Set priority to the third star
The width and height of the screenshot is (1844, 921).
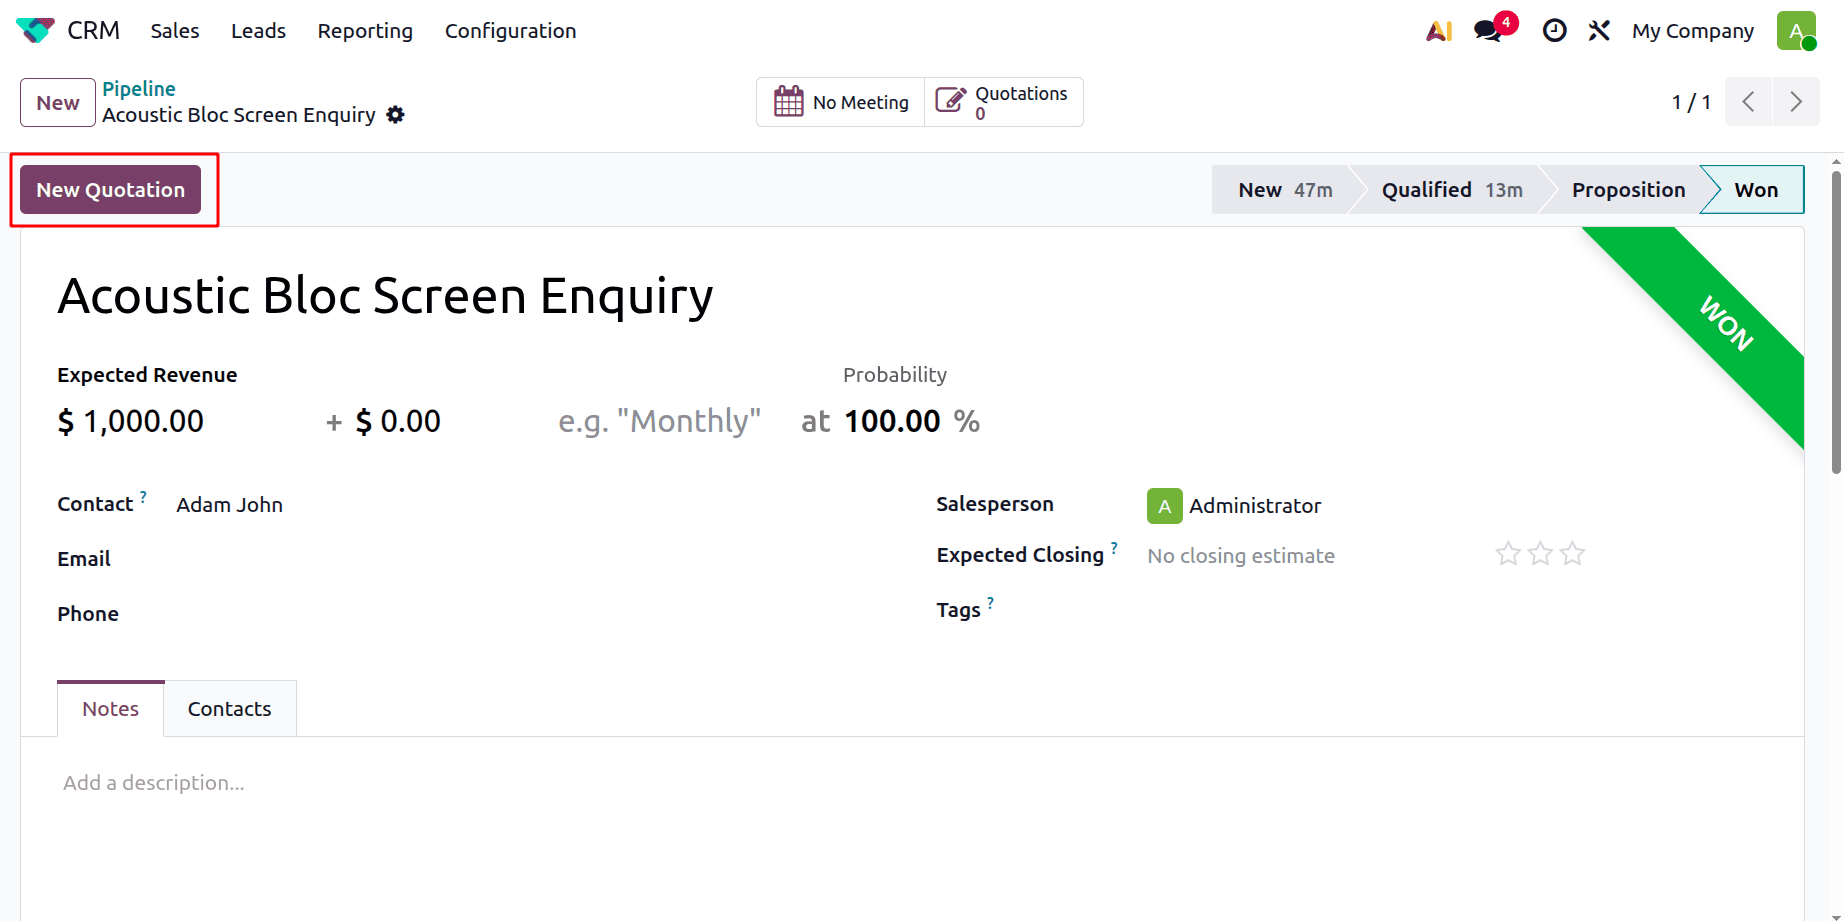coord(1572,553)
